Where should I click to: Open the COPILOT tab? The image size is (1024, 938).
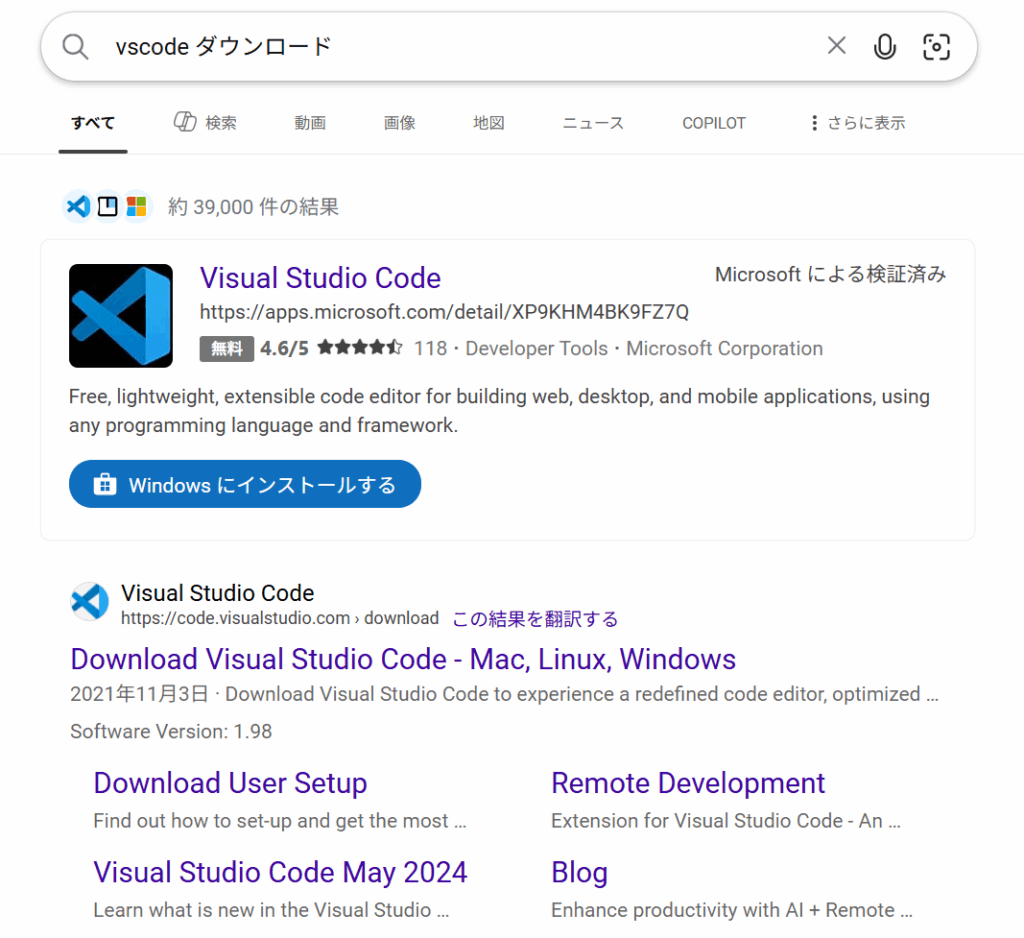click(x=714, y=123)
